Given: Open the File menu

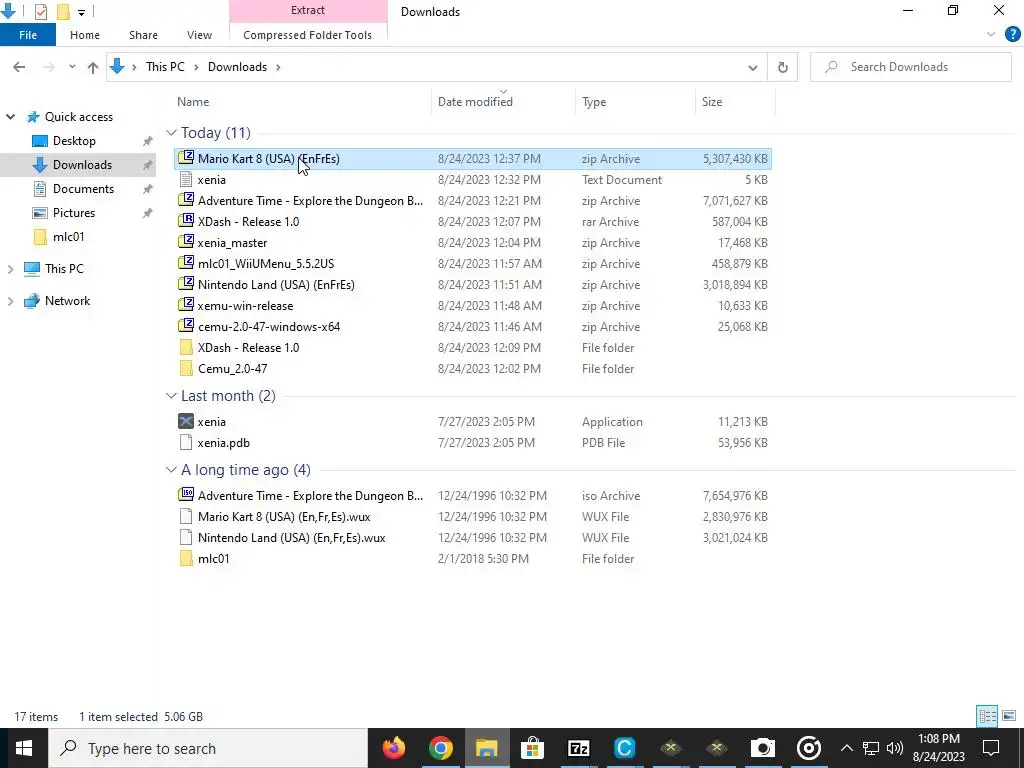Looking at the screenshot, I should click(x=28, y=35).
